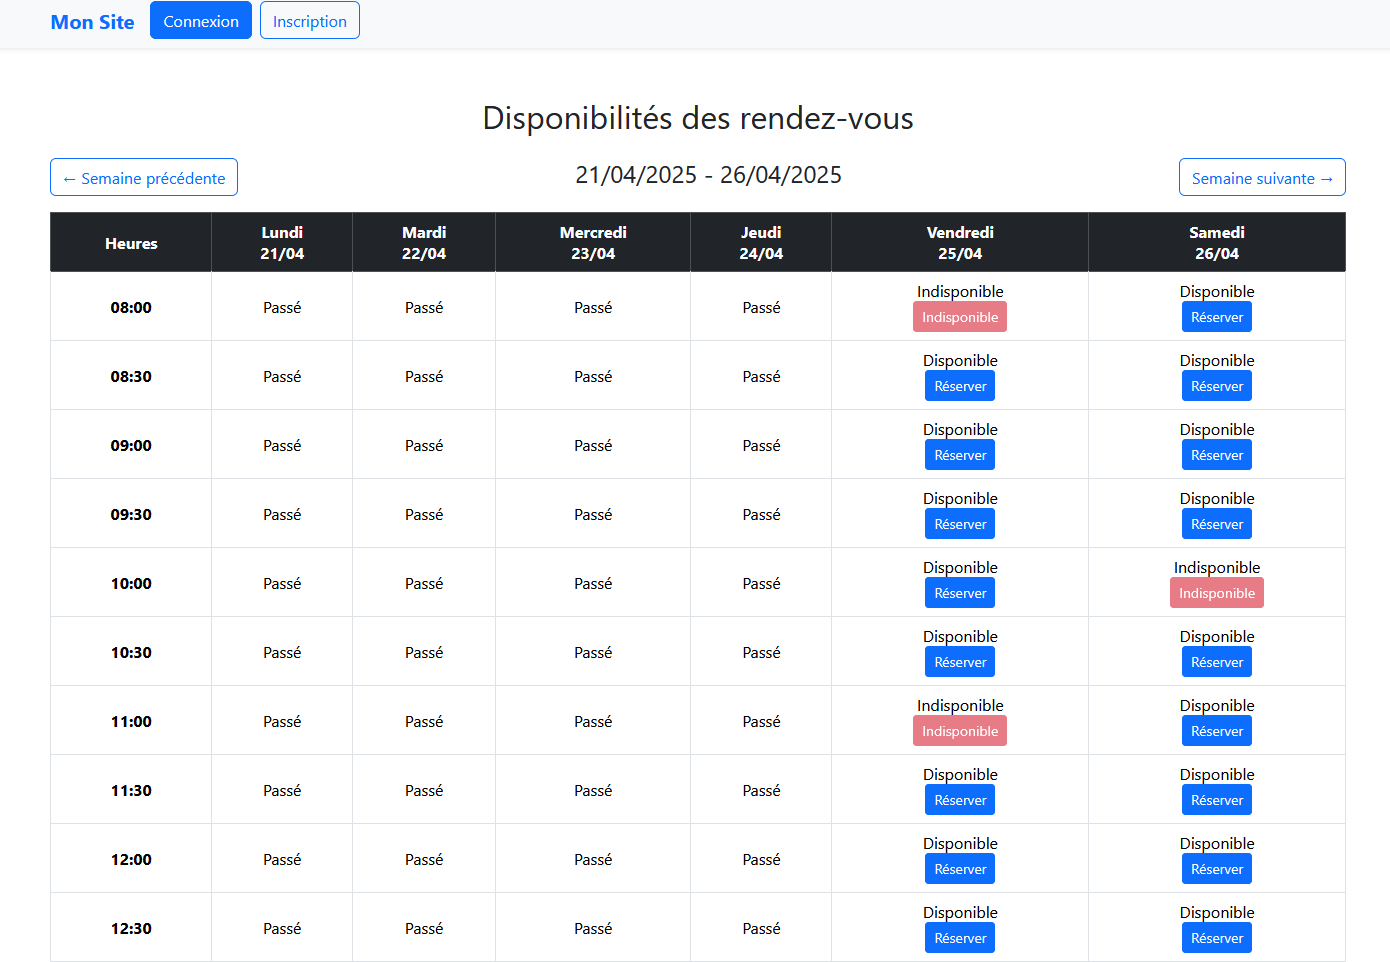Go to Semaine précédente
Image resolution: width=1390 pixels, height=962 pixels.
(144, 178)
